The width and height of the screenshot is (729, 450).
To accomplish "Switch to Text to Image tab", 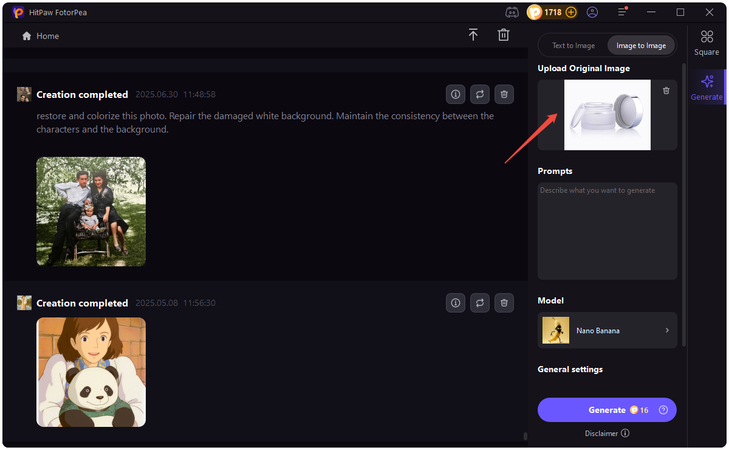I will (573, 45).
